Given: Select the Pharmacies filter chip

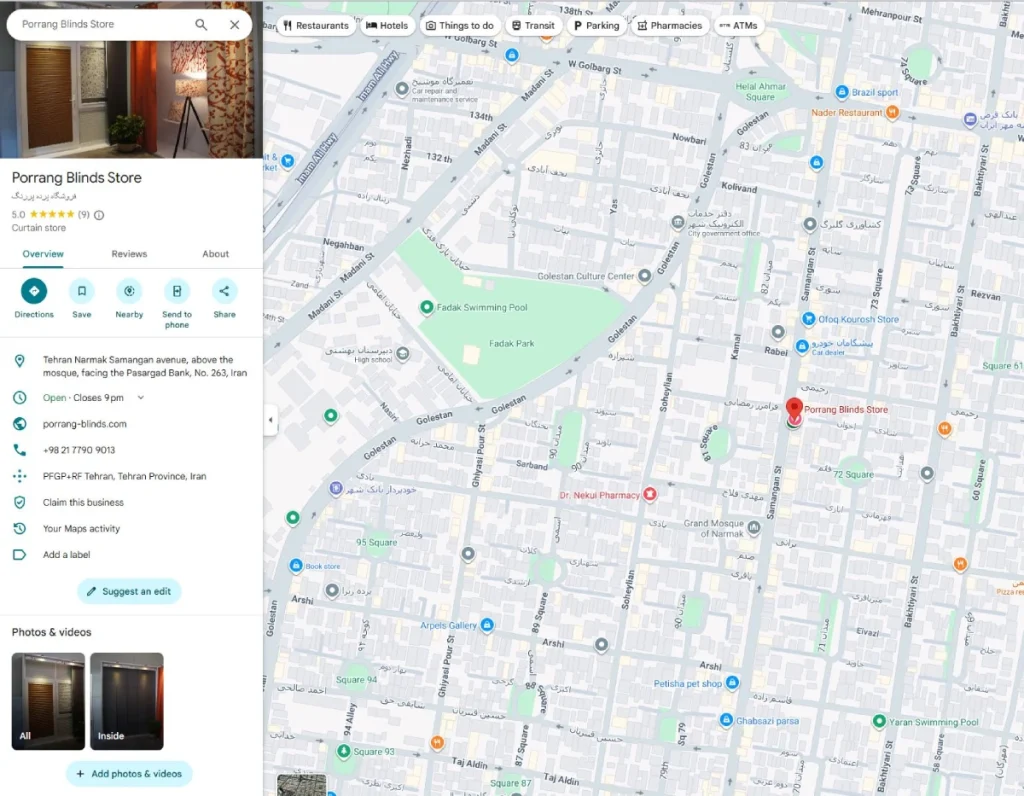Looking at the screenshot, I should (x=669, y=27).
